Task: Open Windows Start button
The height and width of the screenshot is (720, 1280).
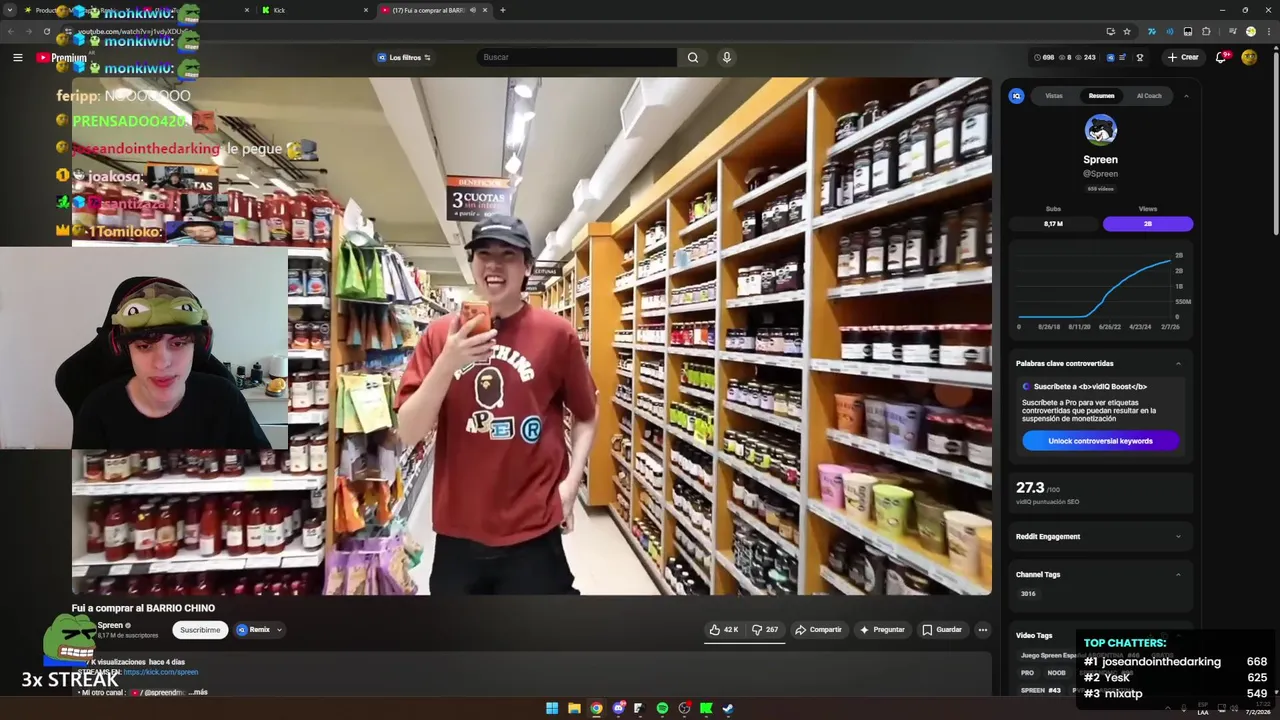Action: (552, 708)
